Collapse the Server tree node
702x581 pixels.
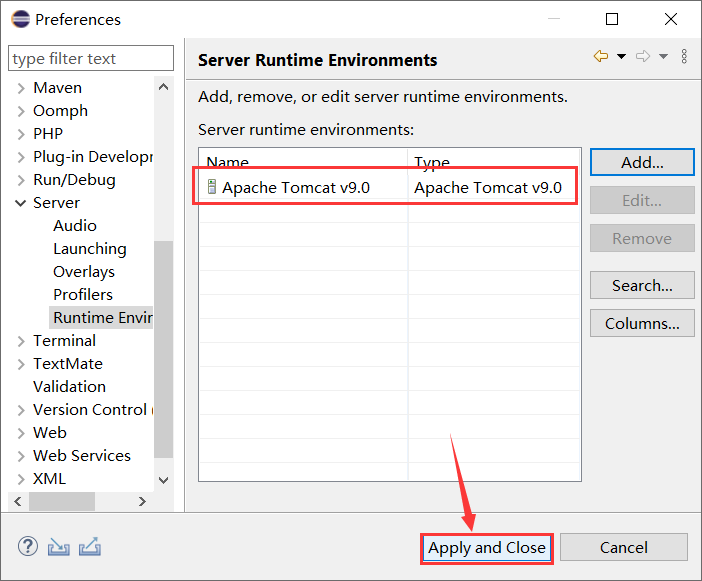coord(21,203)
